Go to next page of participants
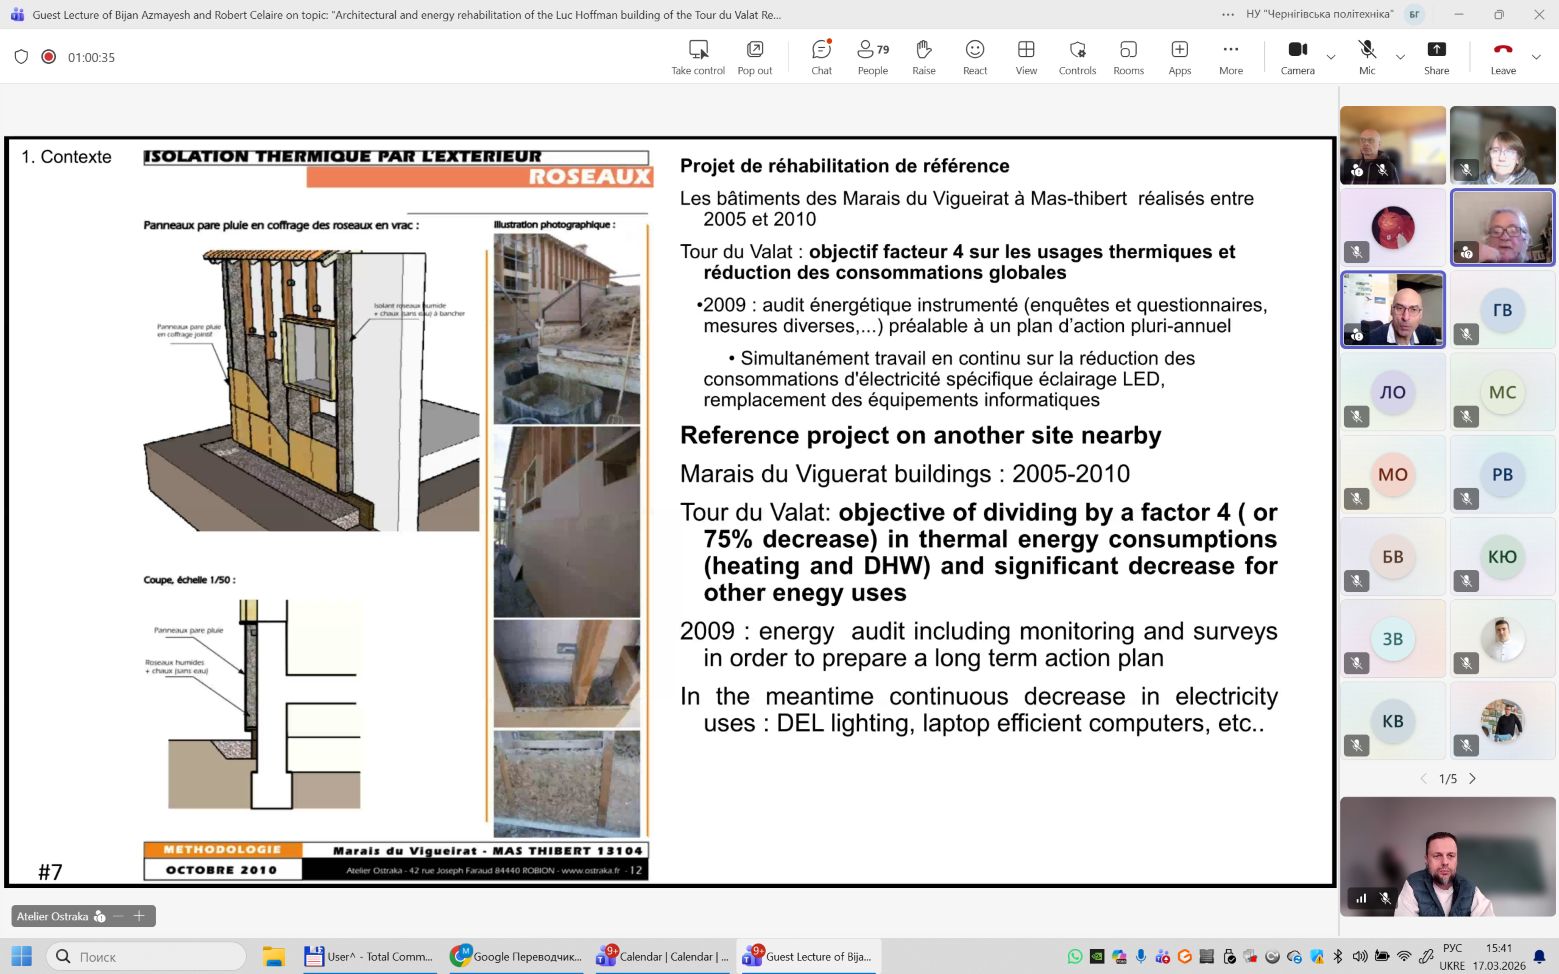The width and height of the screenshot is (1559, 974). tap(1472, 778)
